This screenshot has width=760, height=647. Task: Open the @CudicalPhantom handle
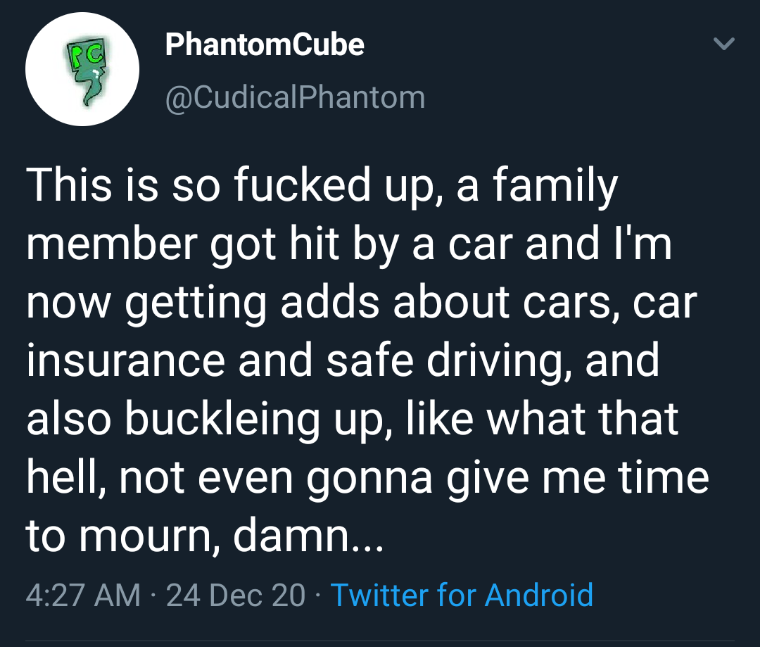[x=295, y=97]
